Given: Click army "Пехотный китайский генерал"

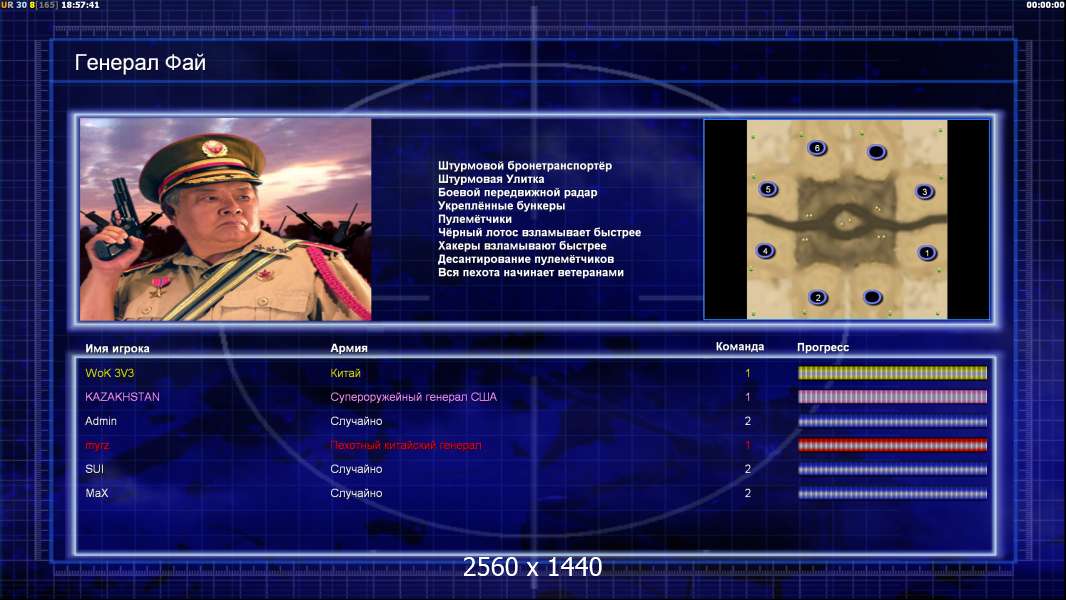Looking at the screenshot, I should point(406,446).
